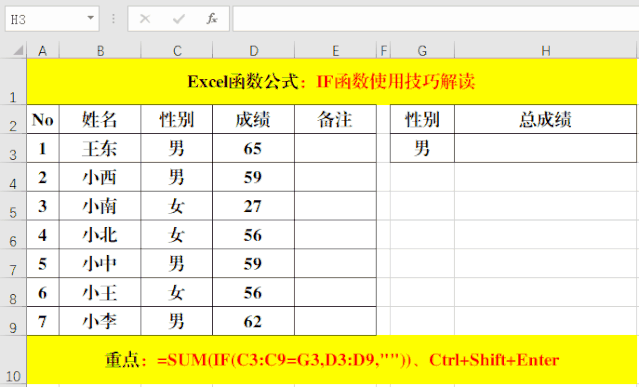
Task: Click the '性别' header in column G
Action: (422, 119)
